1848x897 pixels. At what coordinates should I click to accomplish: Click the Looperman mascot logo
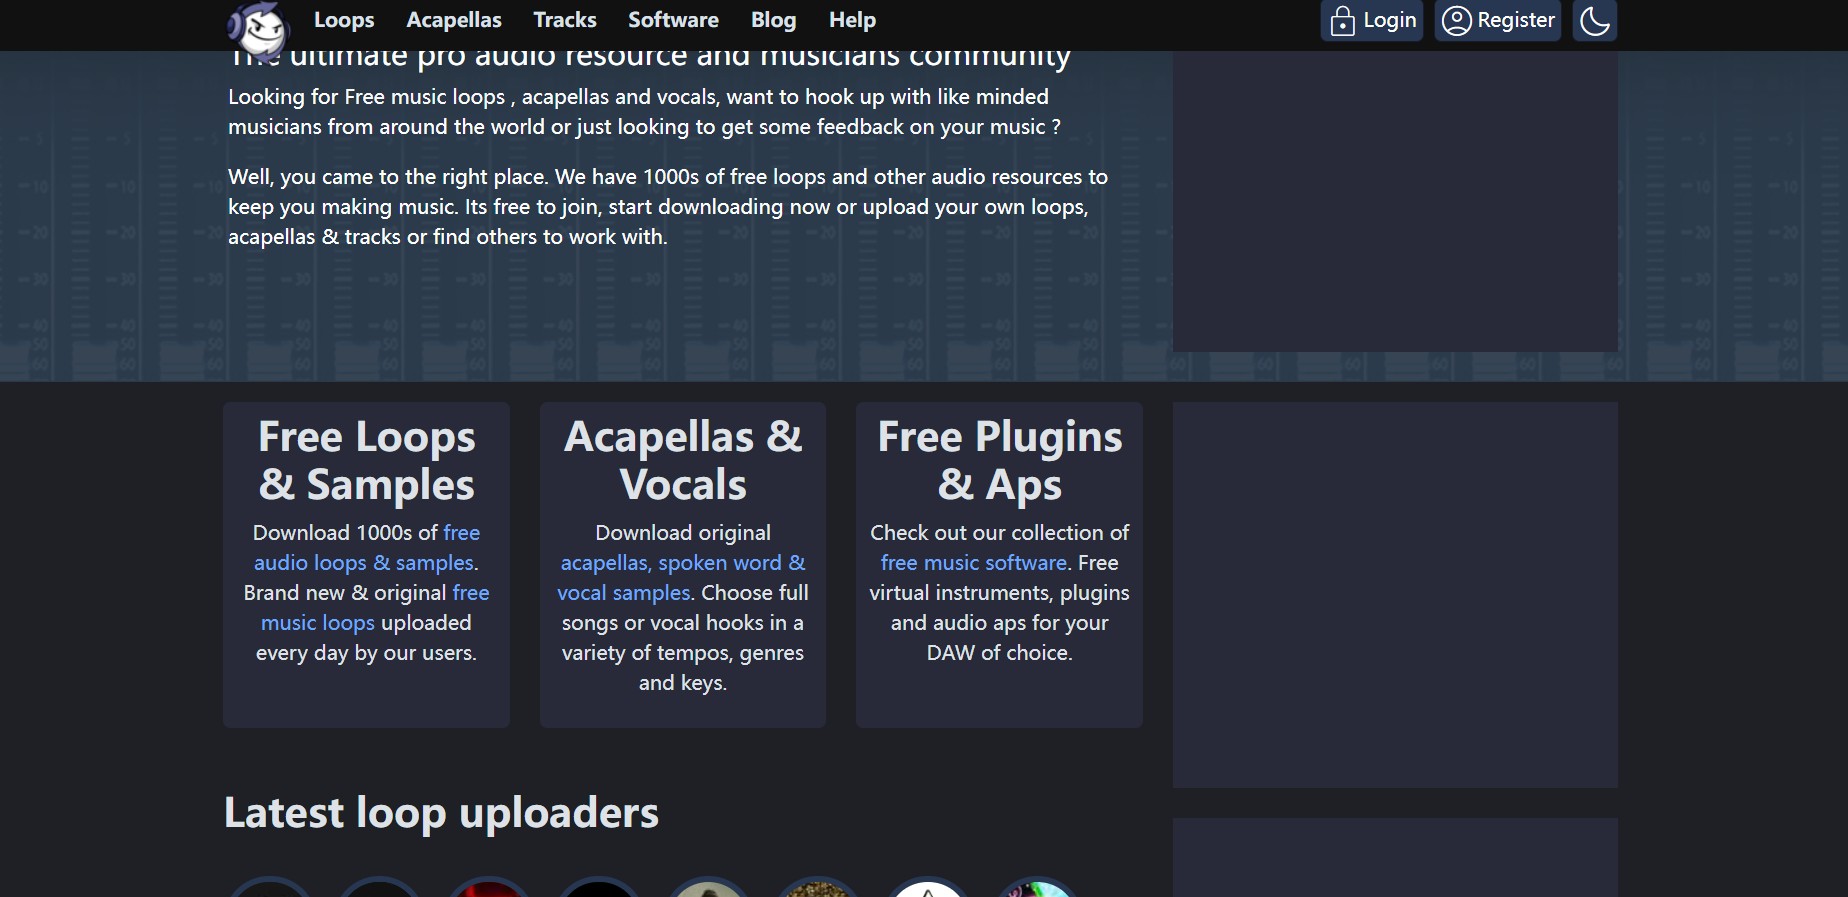coord(259,28)
